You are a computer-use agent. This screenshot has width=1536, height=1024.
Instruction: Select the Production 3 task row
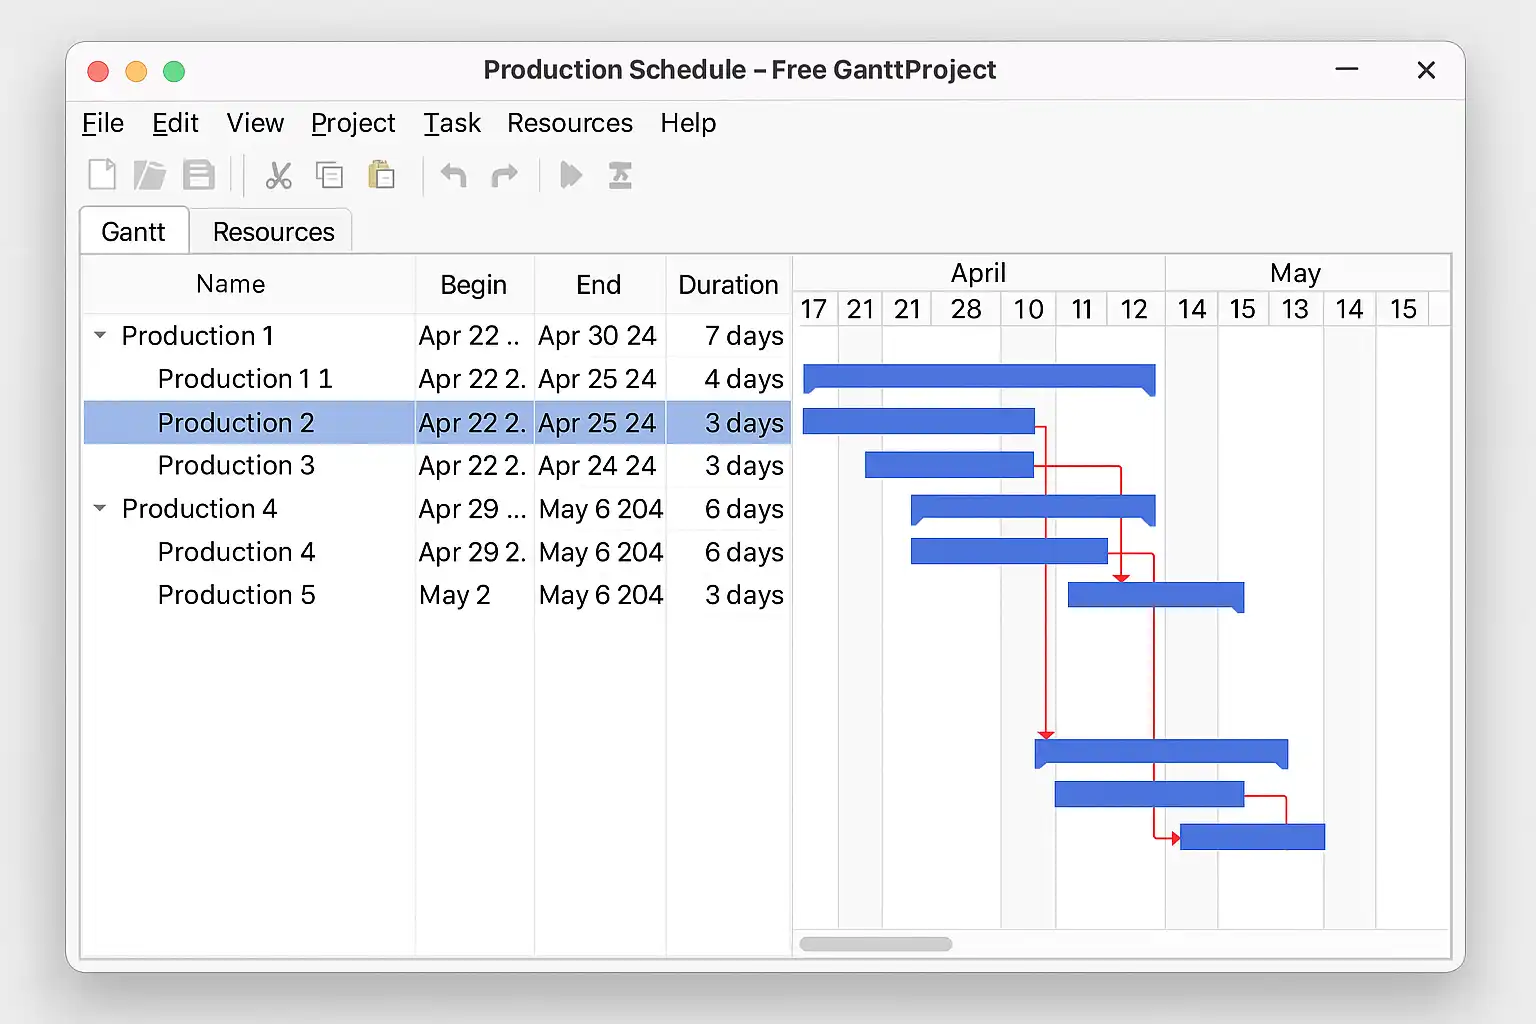(236, 466)
